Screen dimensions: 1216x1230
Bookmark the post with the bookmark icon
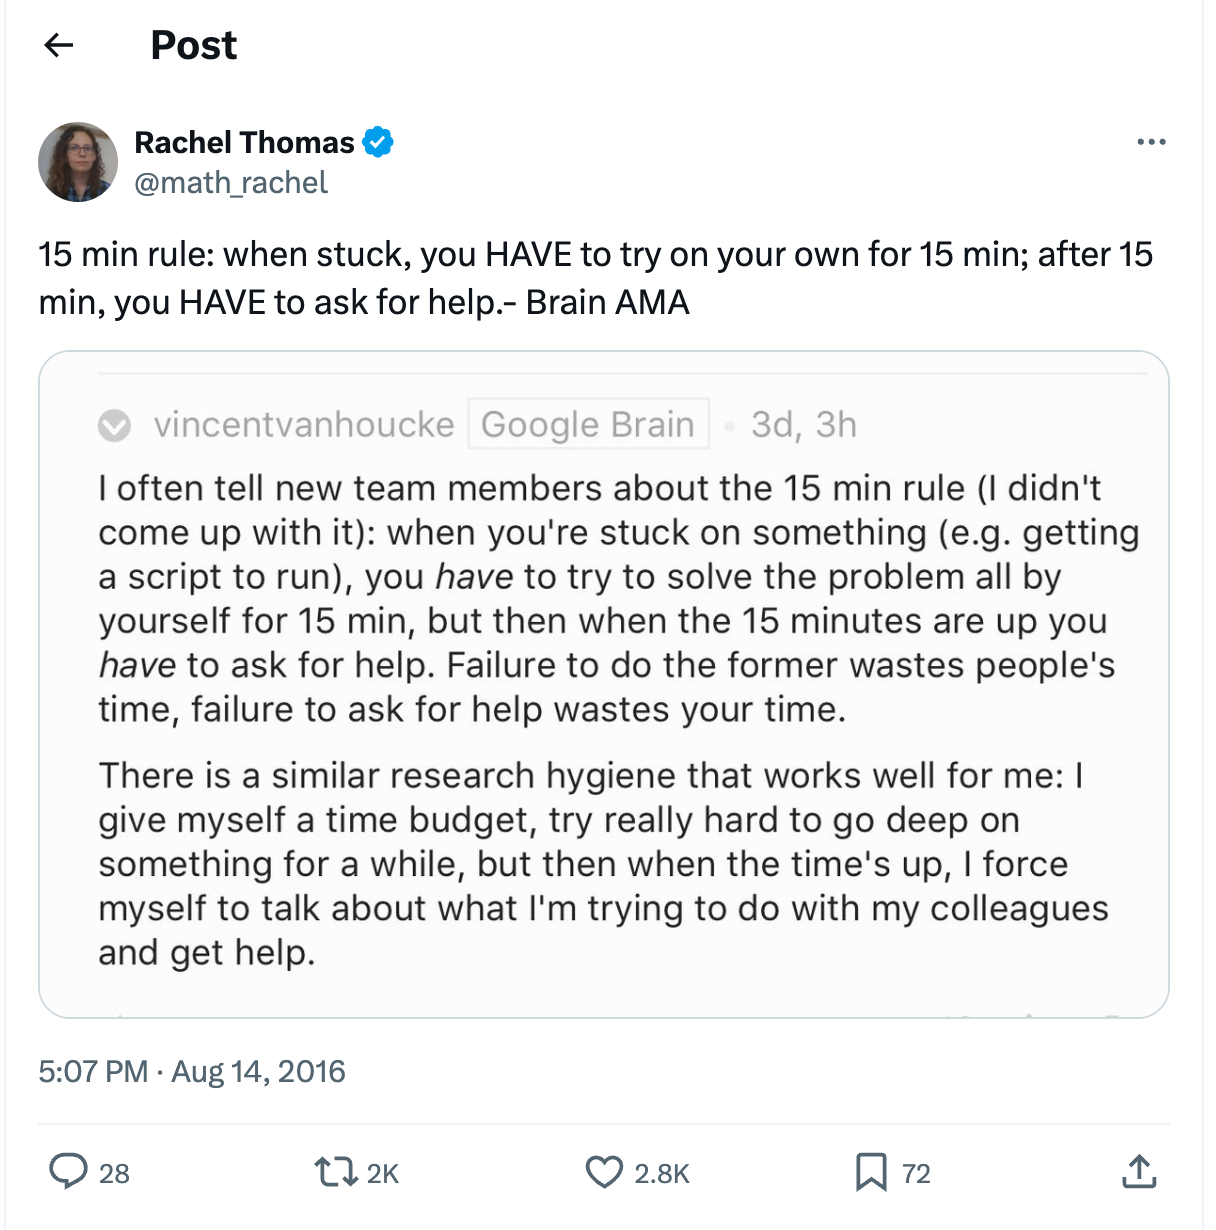point(871,1172)
